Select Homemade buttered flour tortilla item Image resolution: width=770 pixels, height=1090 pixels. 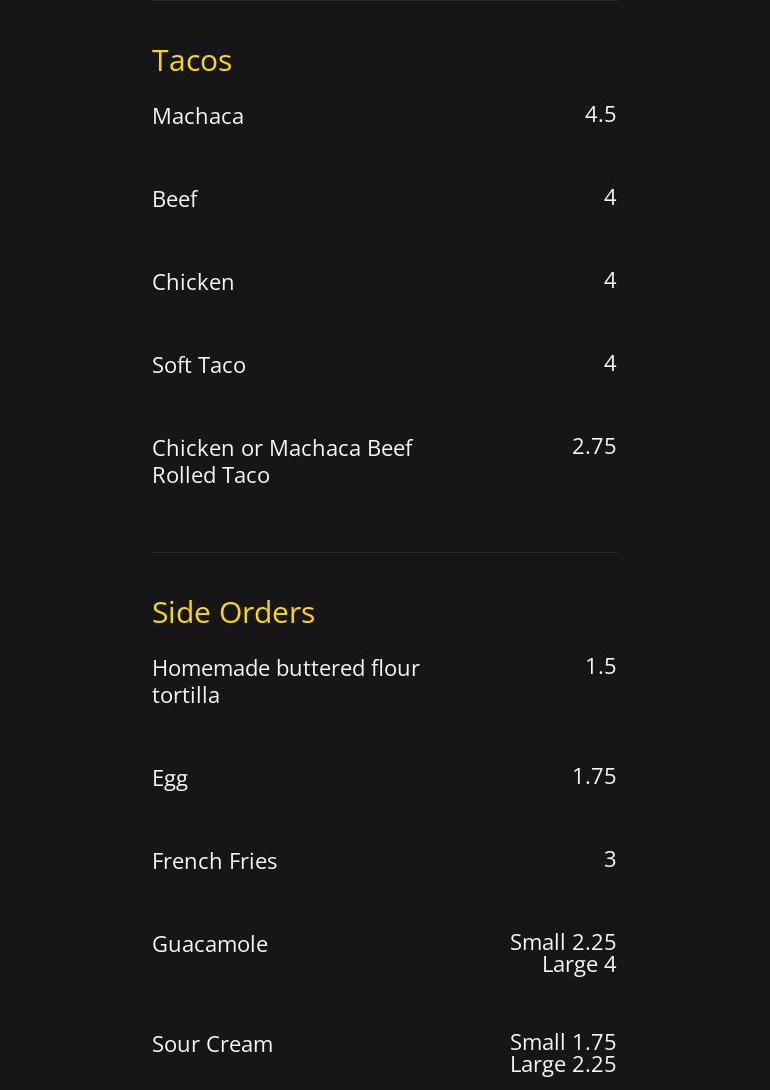(x=285, y=681)
